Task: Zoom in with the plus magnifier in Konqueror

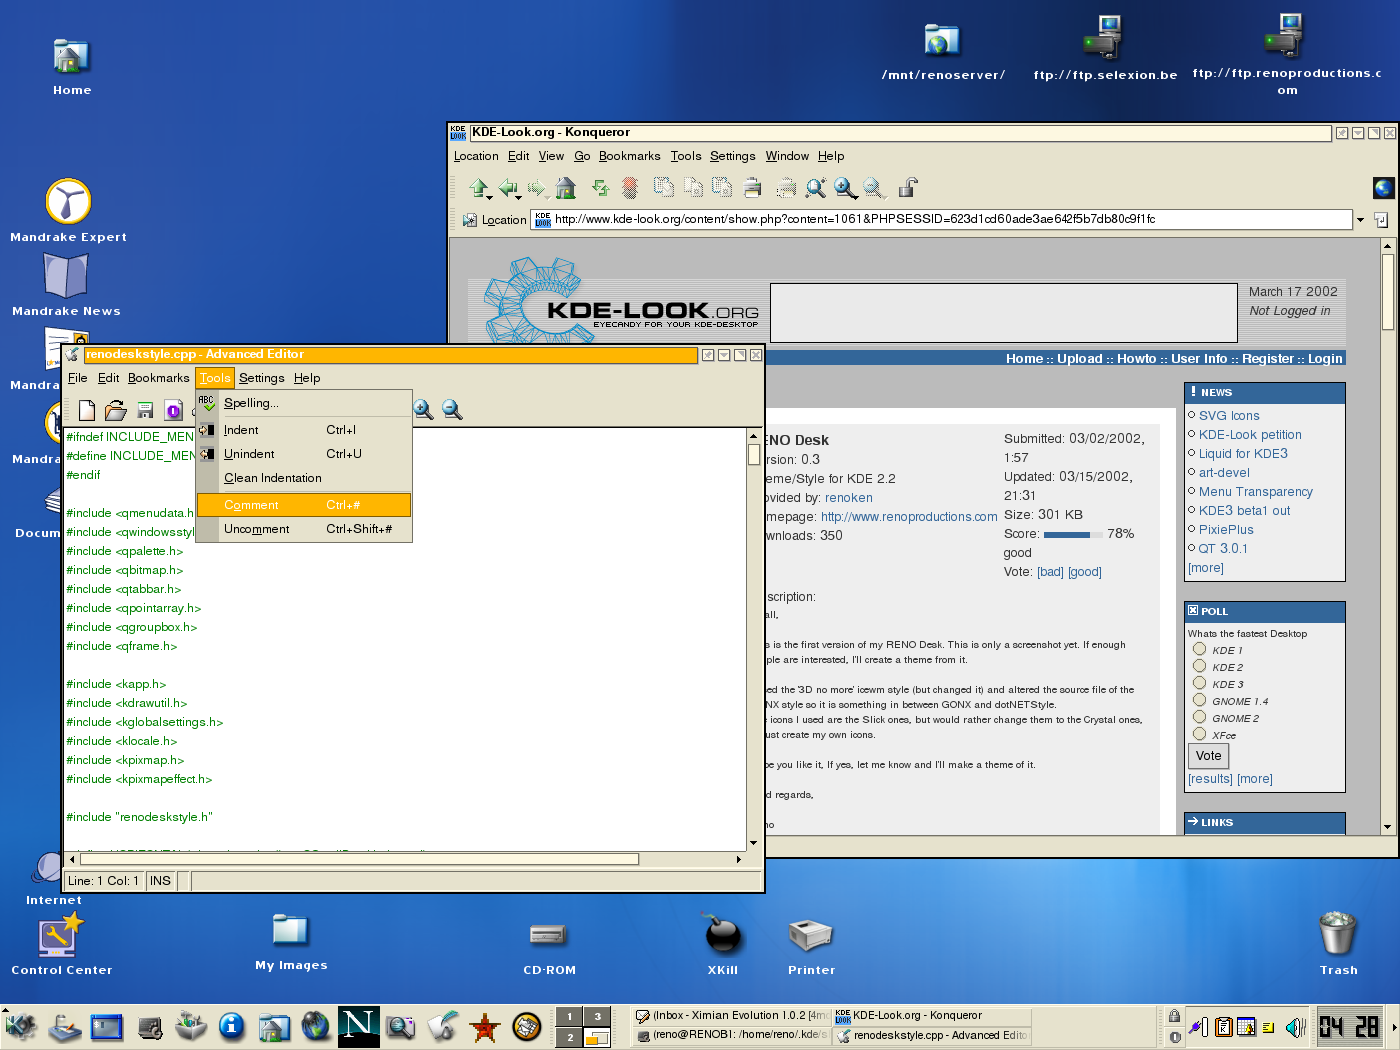Action: click(845, 187)
